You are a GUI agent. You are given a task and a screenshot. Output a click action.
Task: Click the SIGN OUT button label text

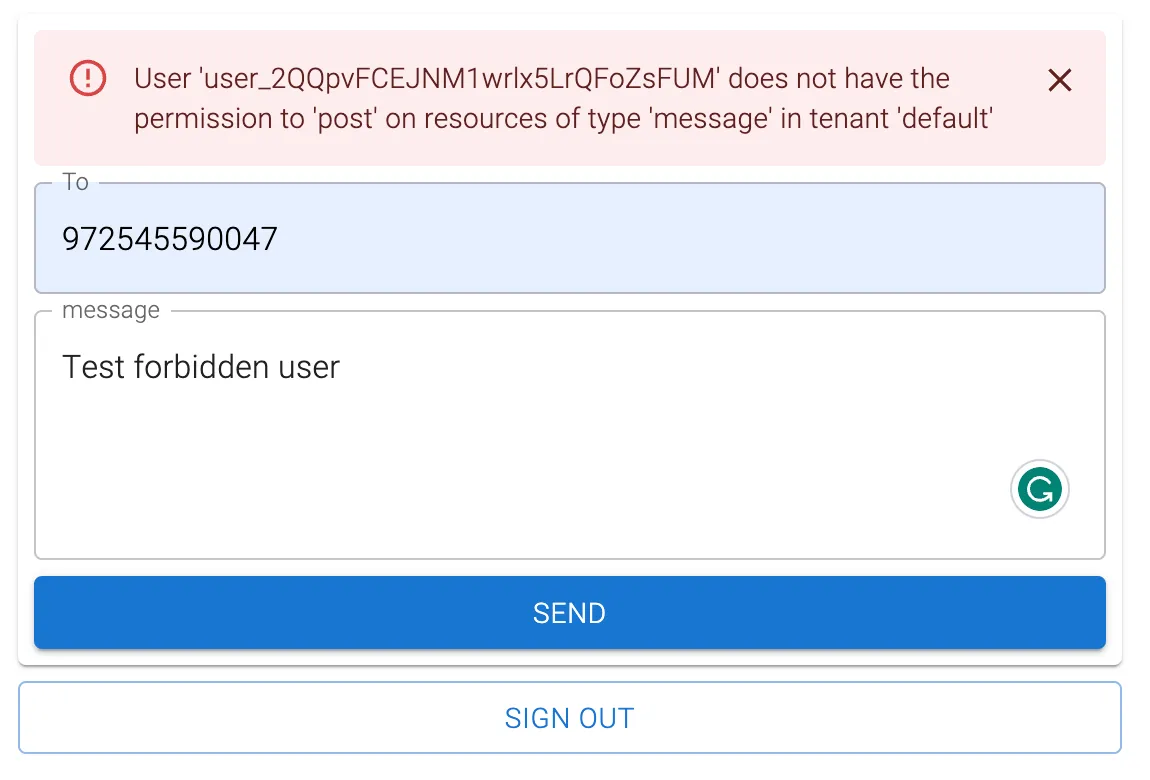pyautogui.click(x=569, y=717)
